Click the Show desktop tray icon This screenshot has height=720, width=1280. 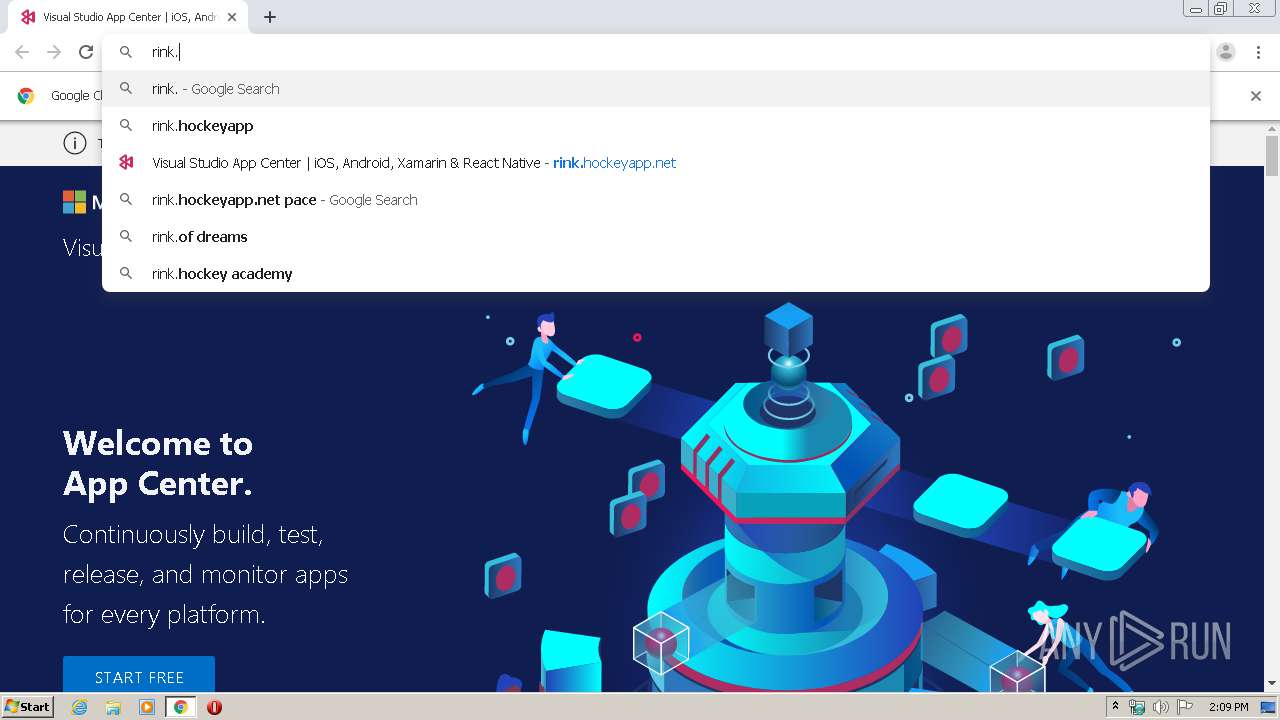click(1269, 707)
